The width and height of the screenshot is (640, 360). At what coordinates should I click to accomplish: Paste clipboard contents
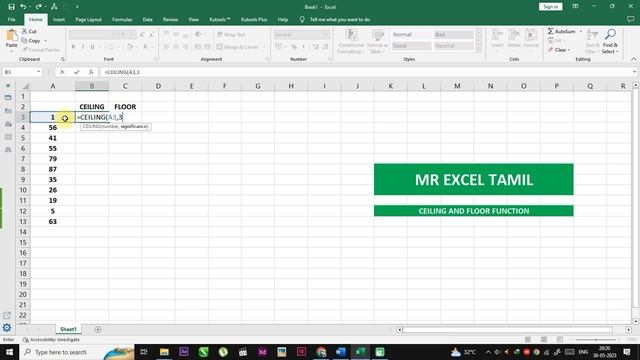(11, 41)
